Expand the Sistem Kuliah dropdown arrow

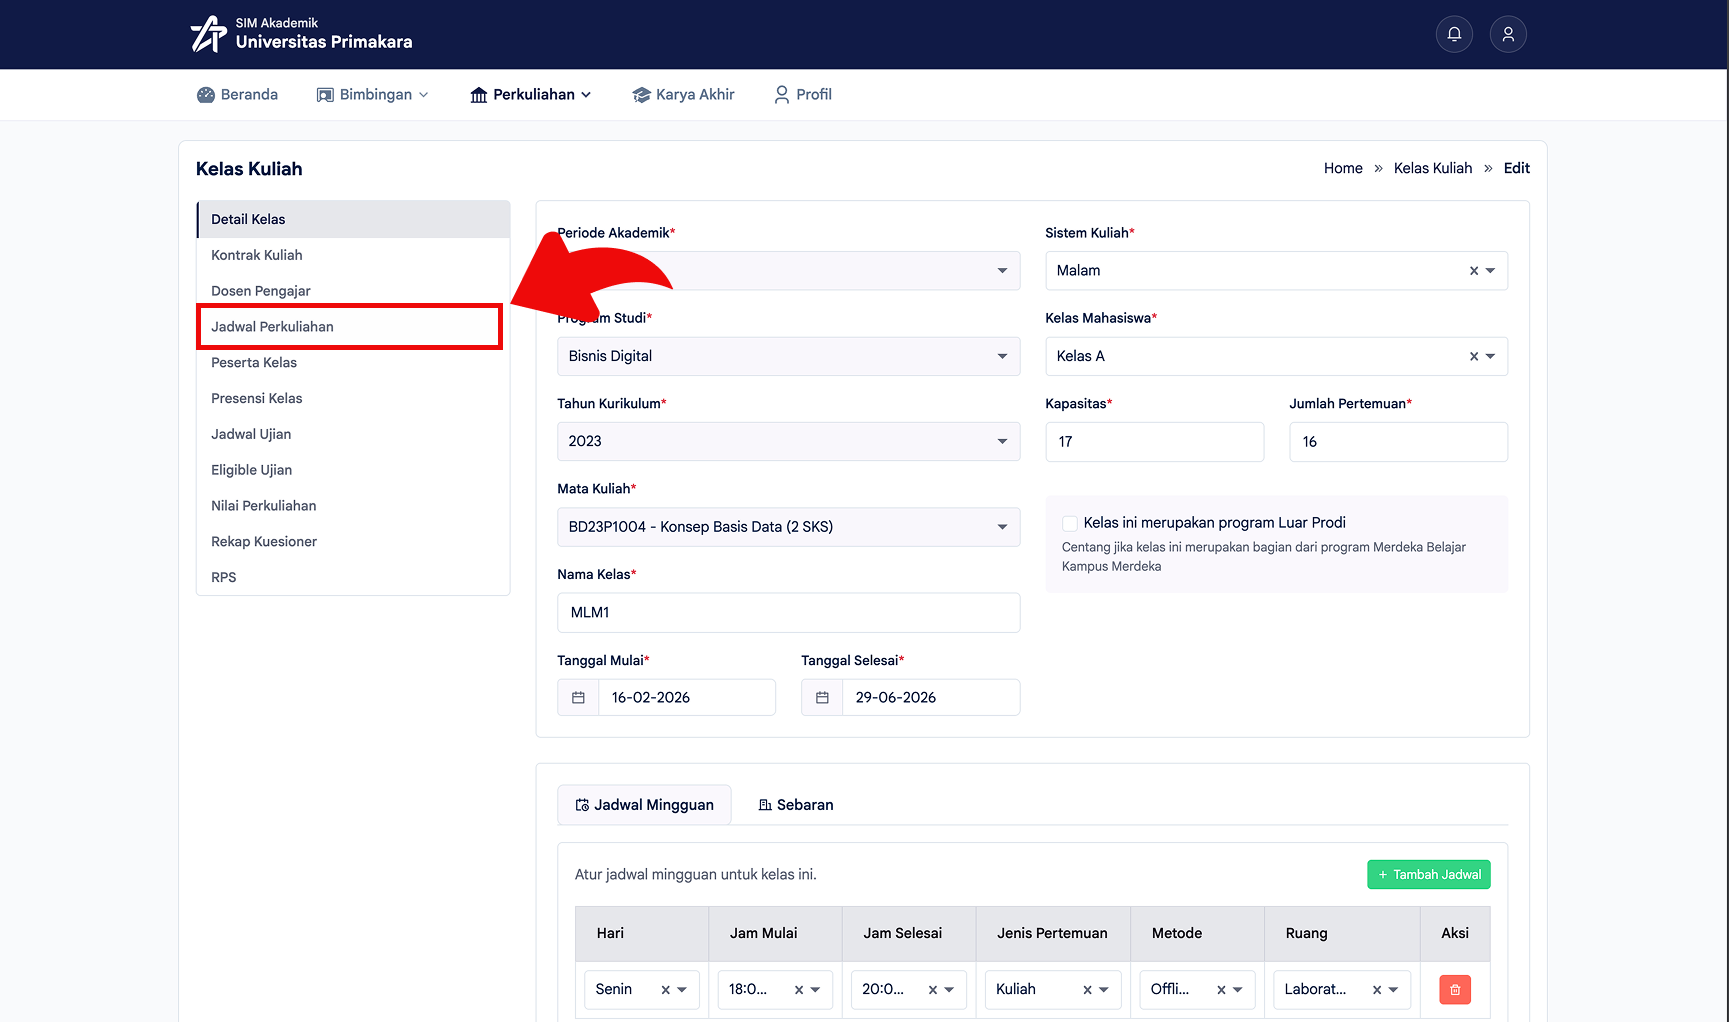pos(1490,271)
